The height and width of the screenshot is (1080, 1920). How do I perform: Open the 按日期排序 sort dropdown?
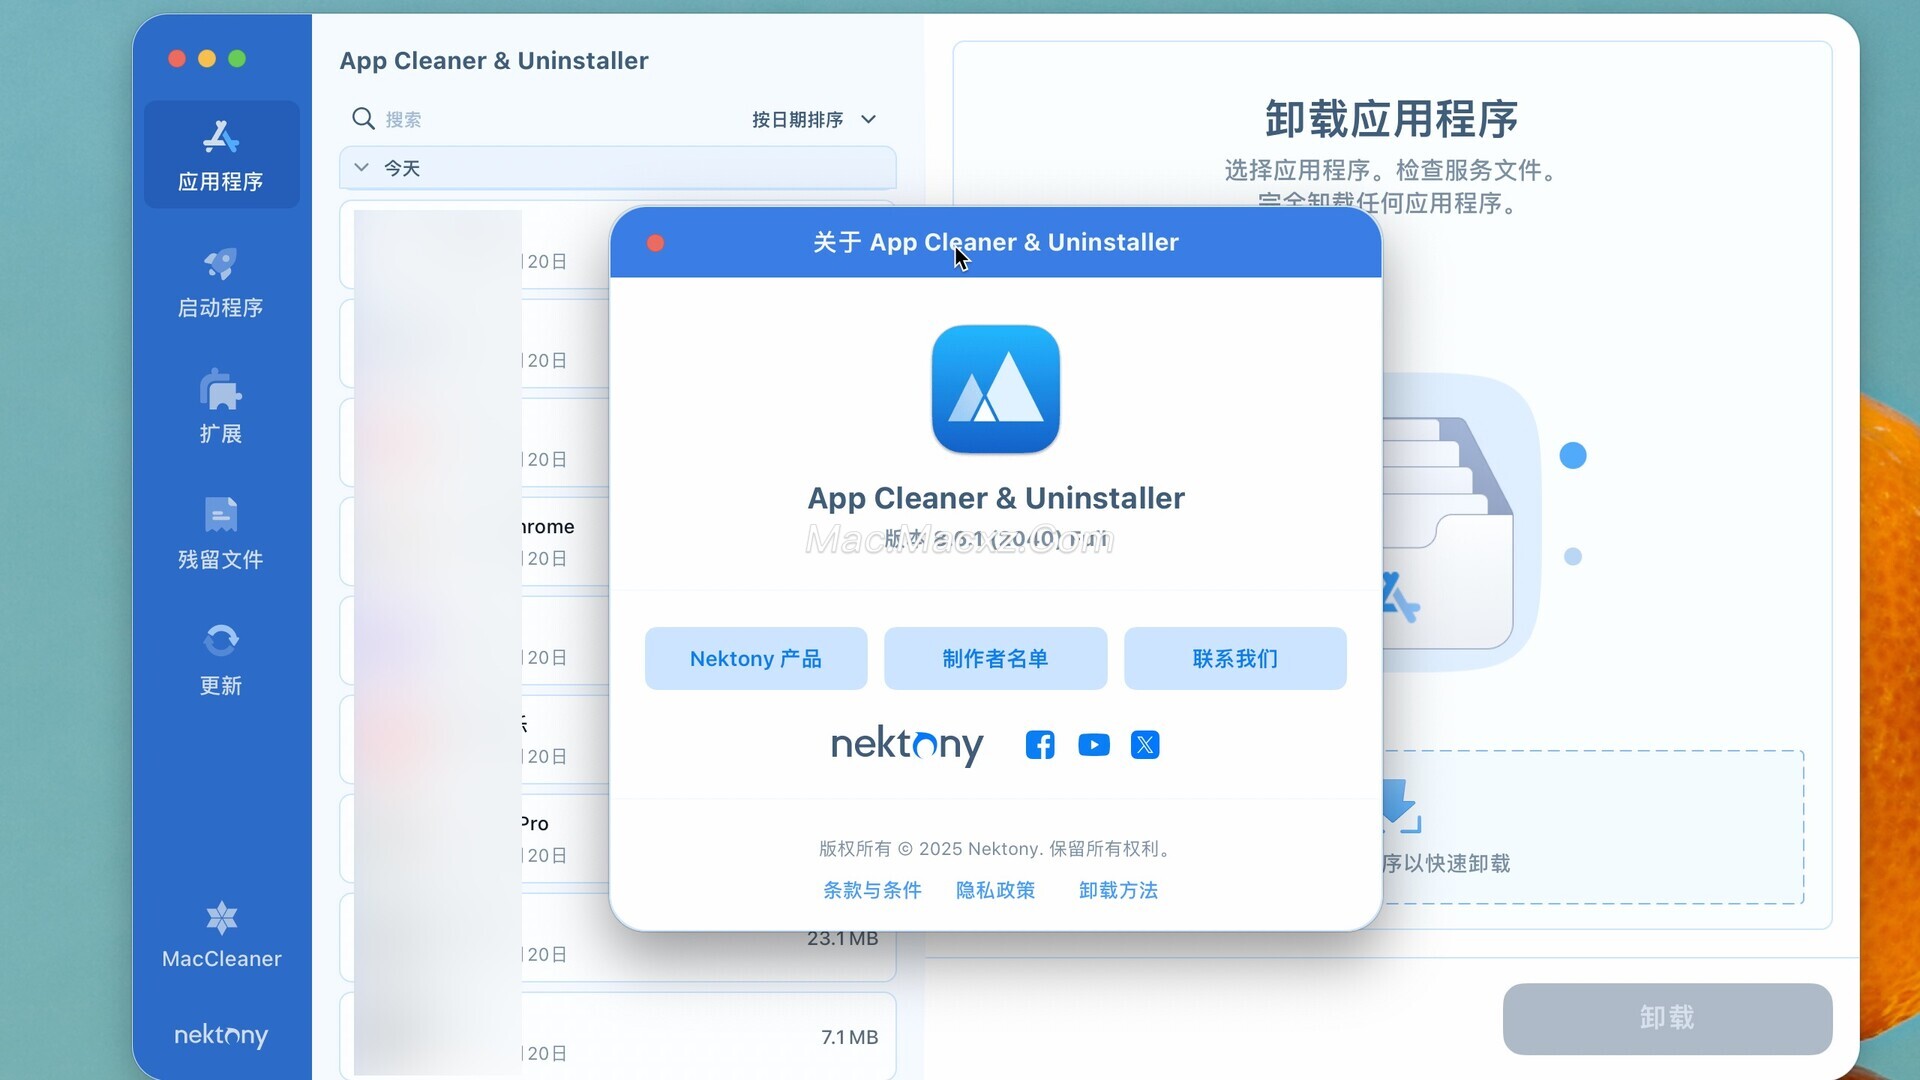[x=814, y=119]
